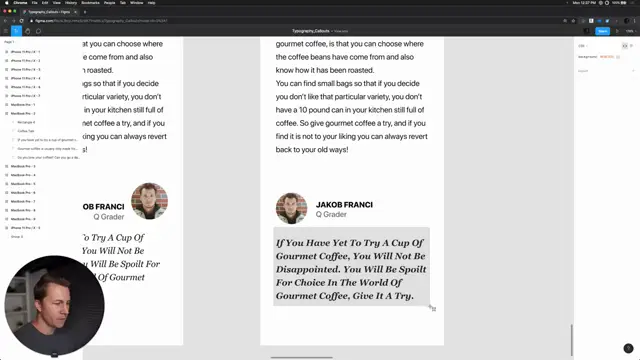
Task: Open the Apple menu
Action: (x=7, y=3)
